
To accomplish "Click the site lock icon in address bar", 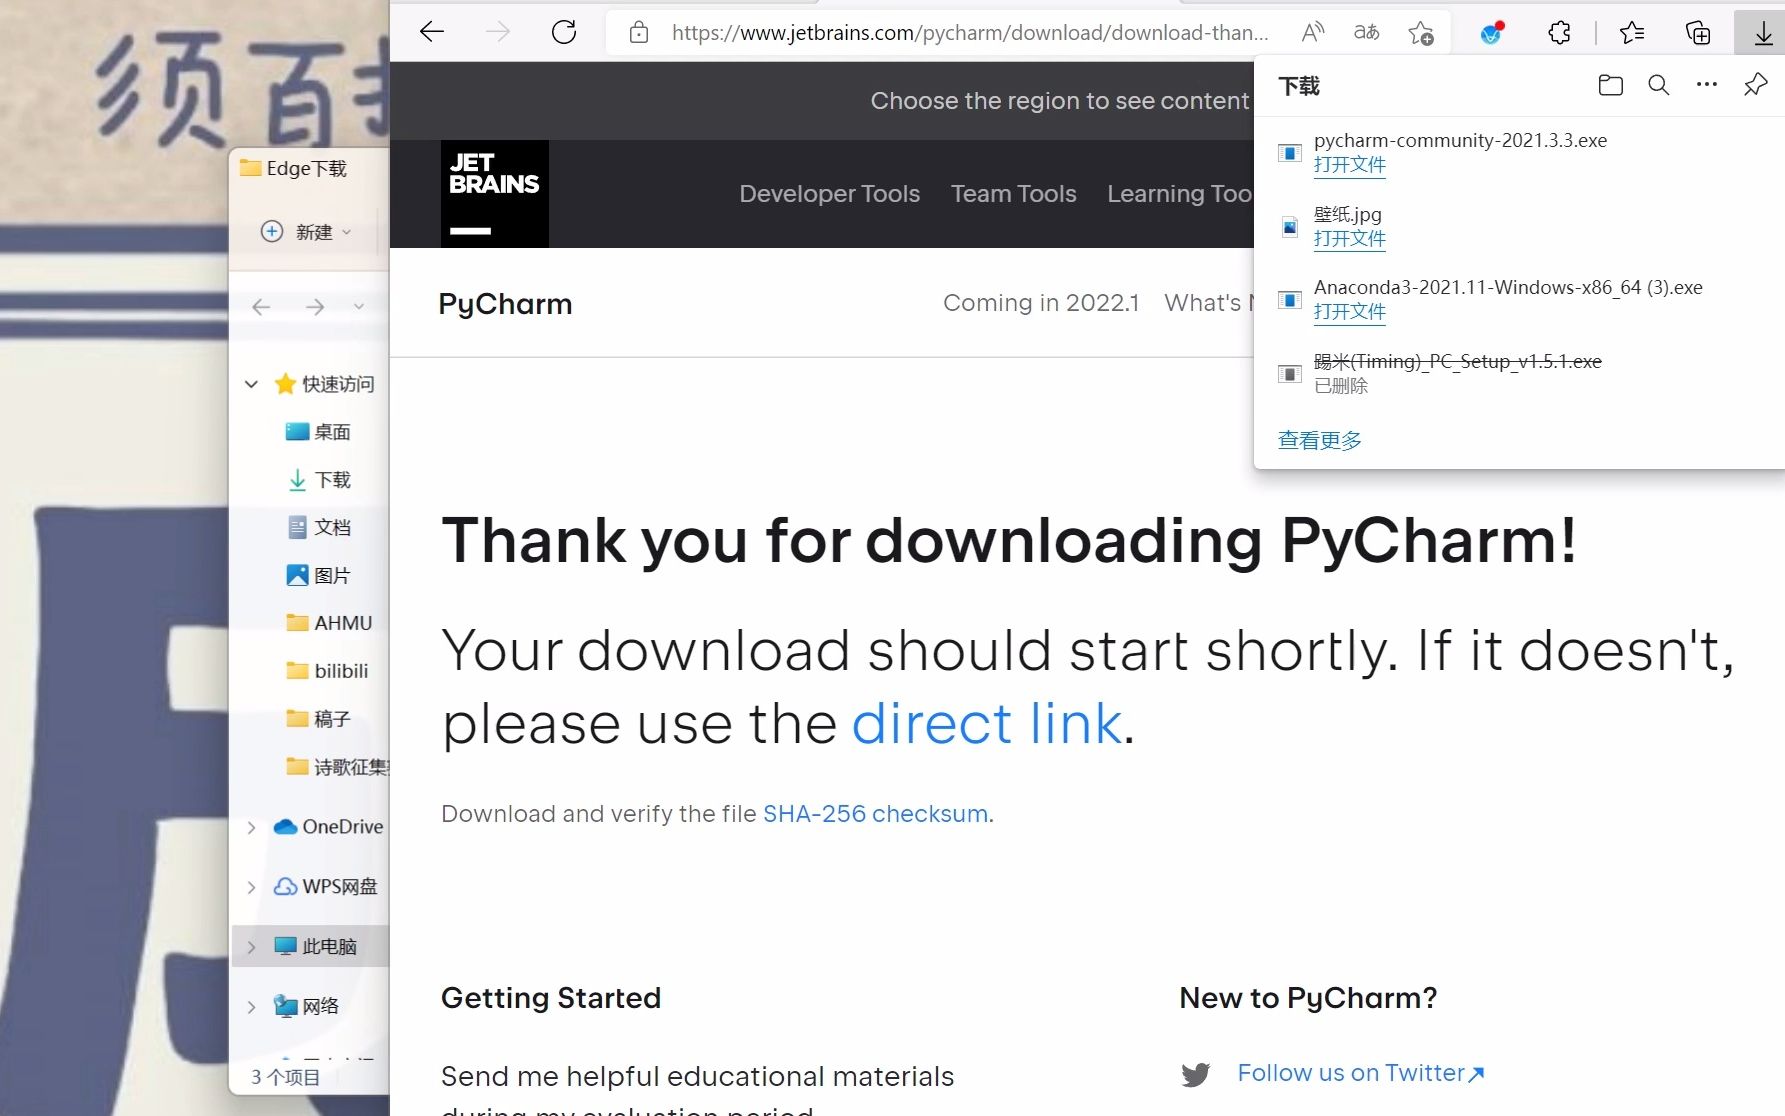I will click(639, 33).
